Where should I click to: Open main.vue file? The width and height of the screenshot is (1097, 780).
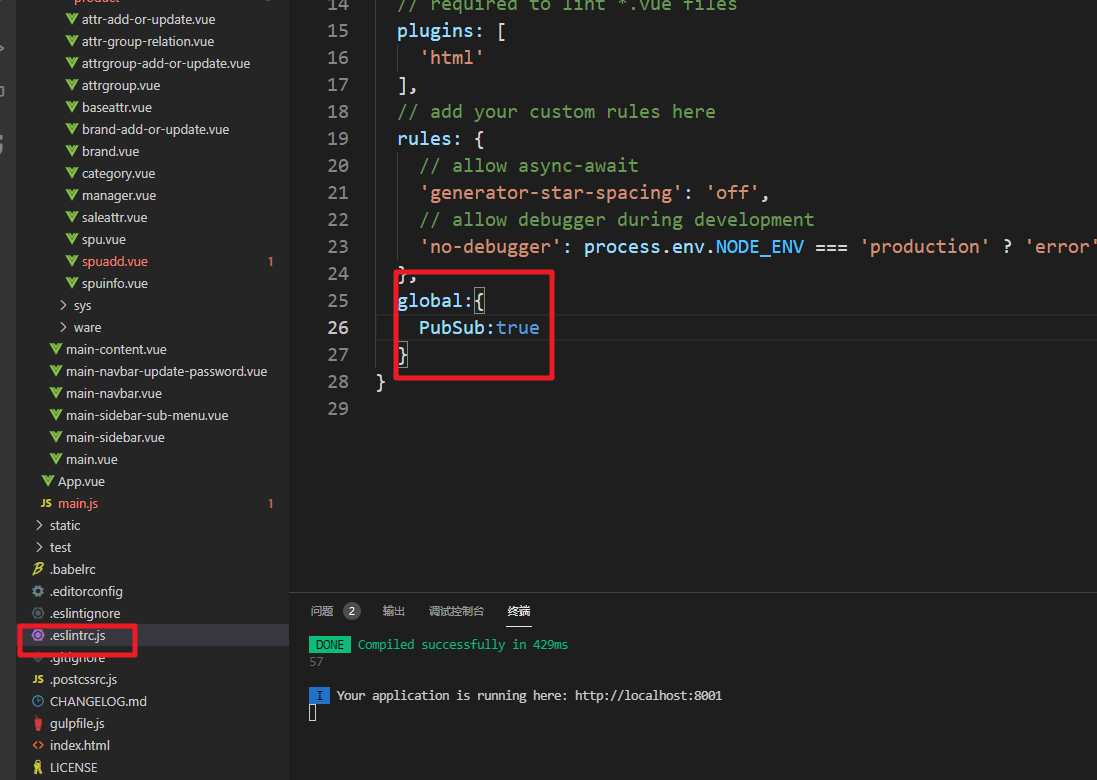[x=92, y=460]
